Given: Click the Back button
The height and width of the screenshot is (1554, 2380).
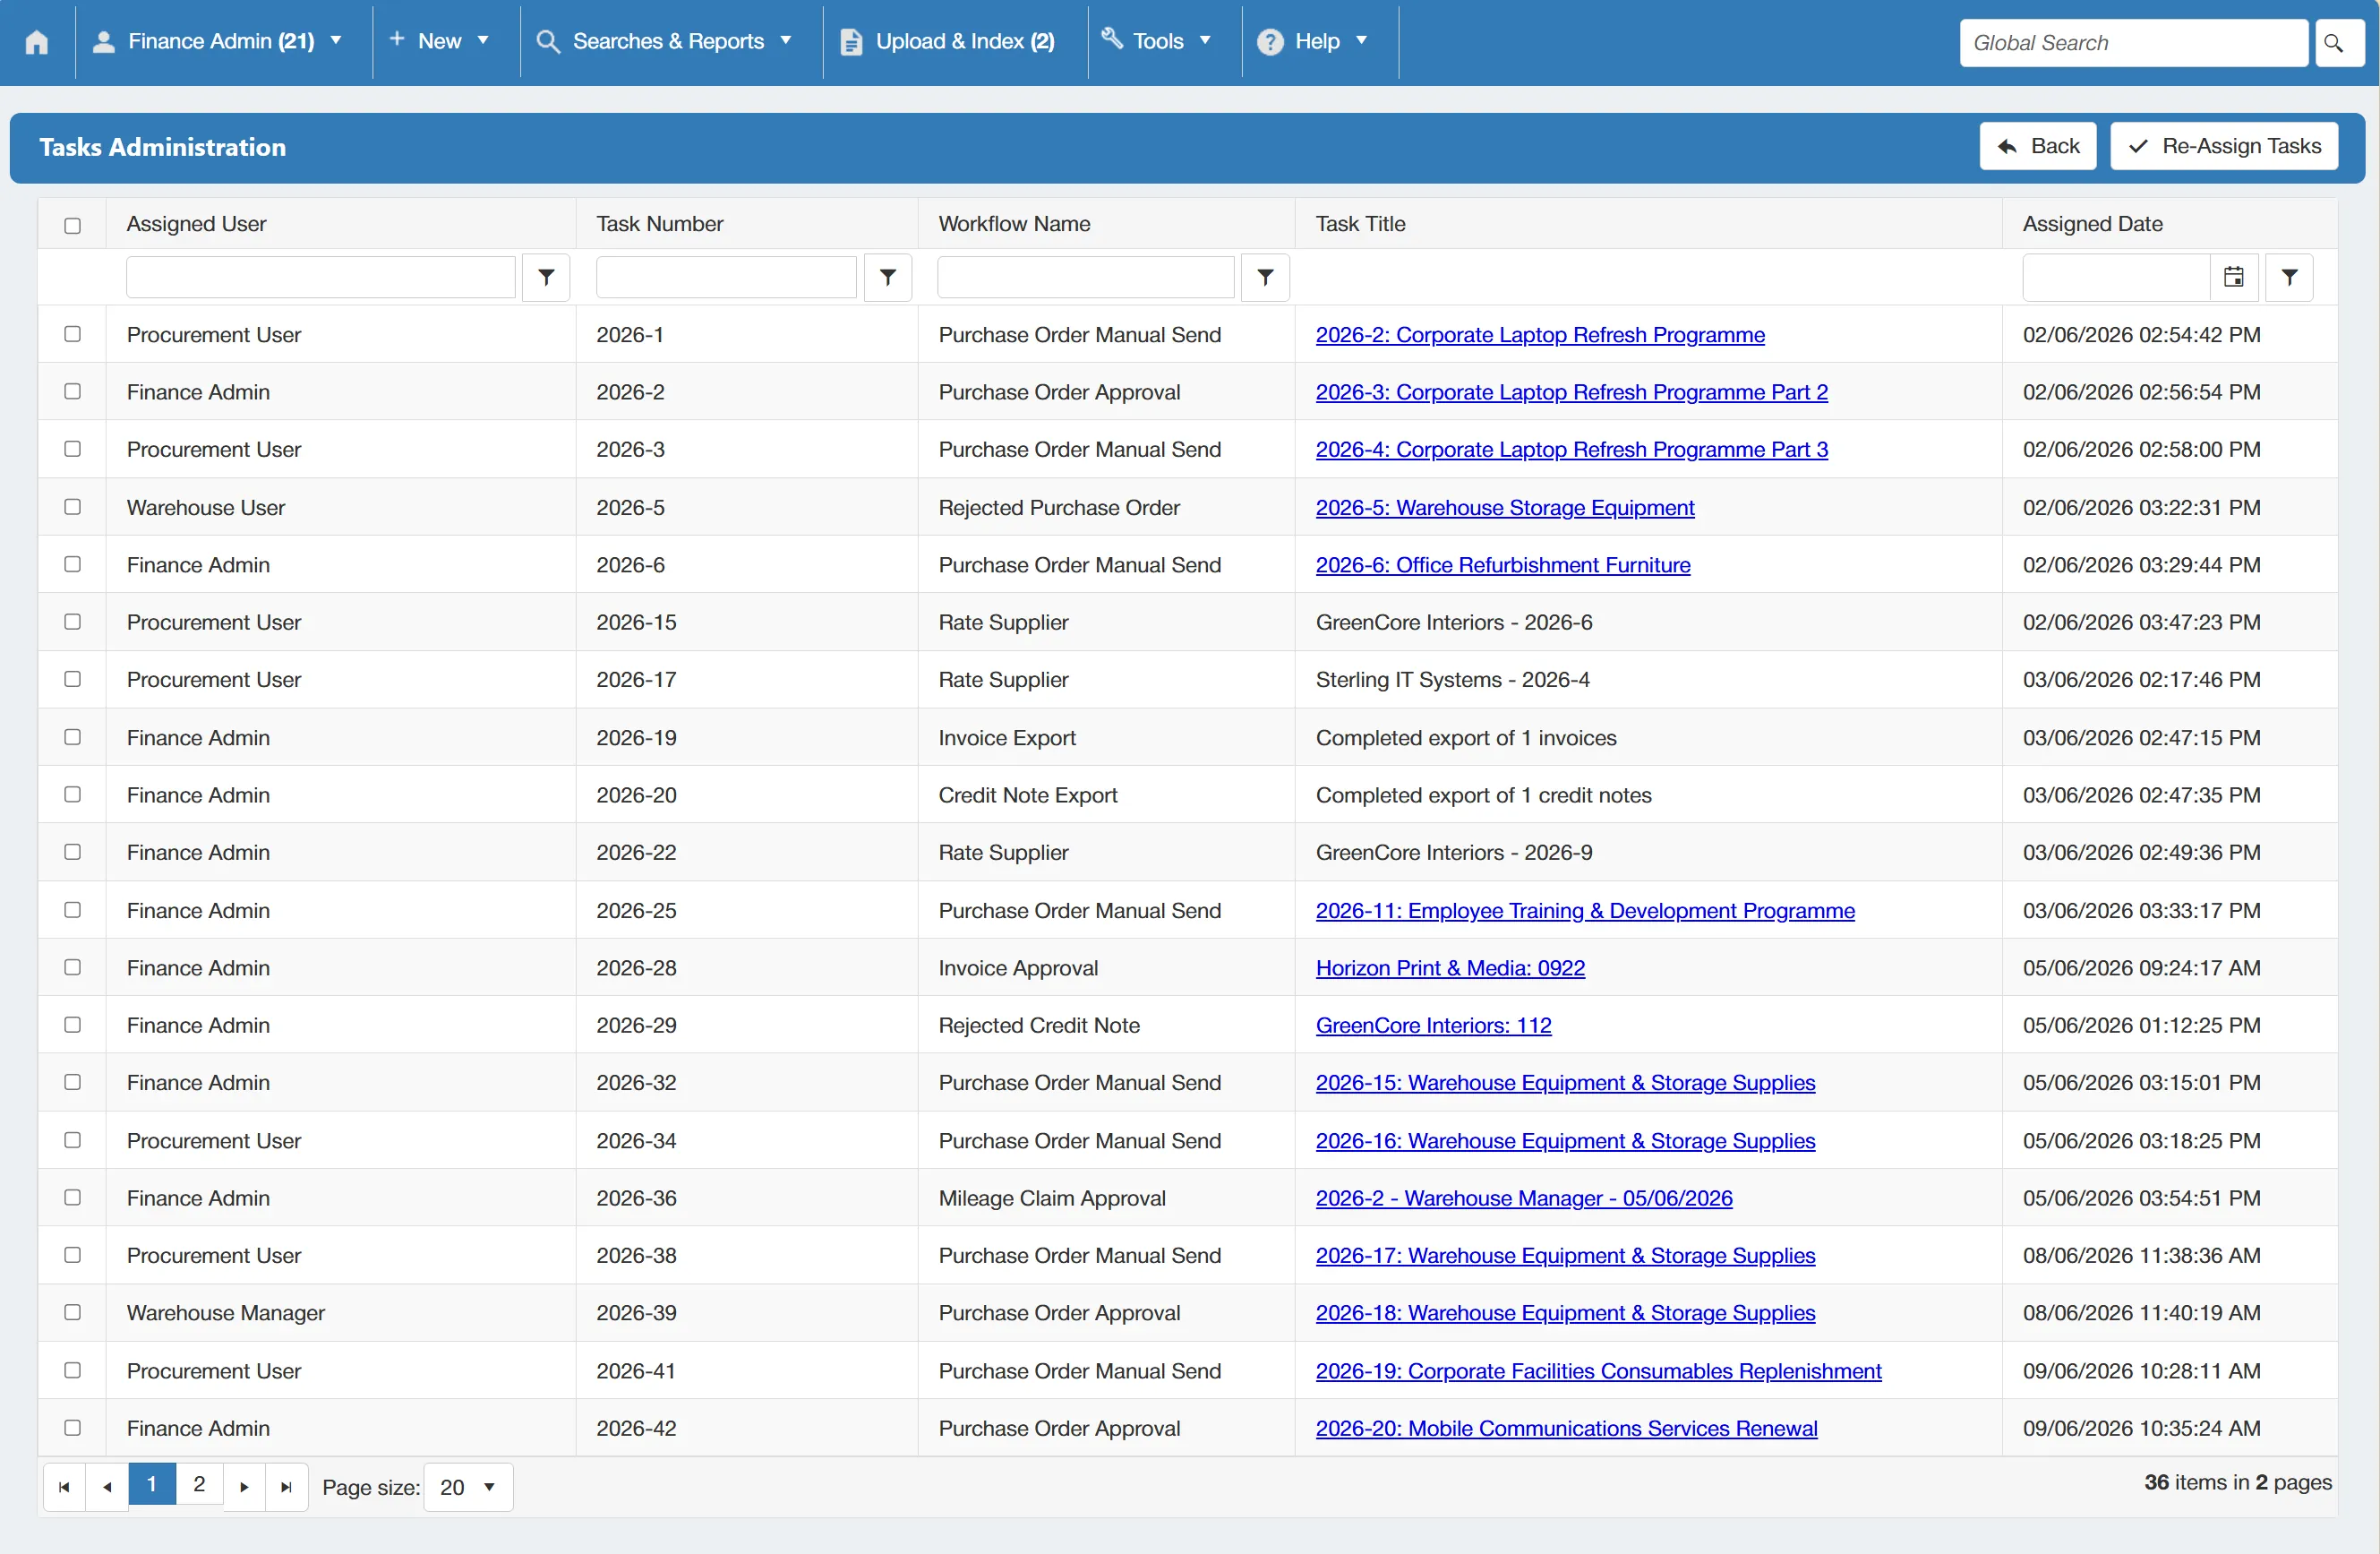Looking at the screenshot, I should point(2038,146).
